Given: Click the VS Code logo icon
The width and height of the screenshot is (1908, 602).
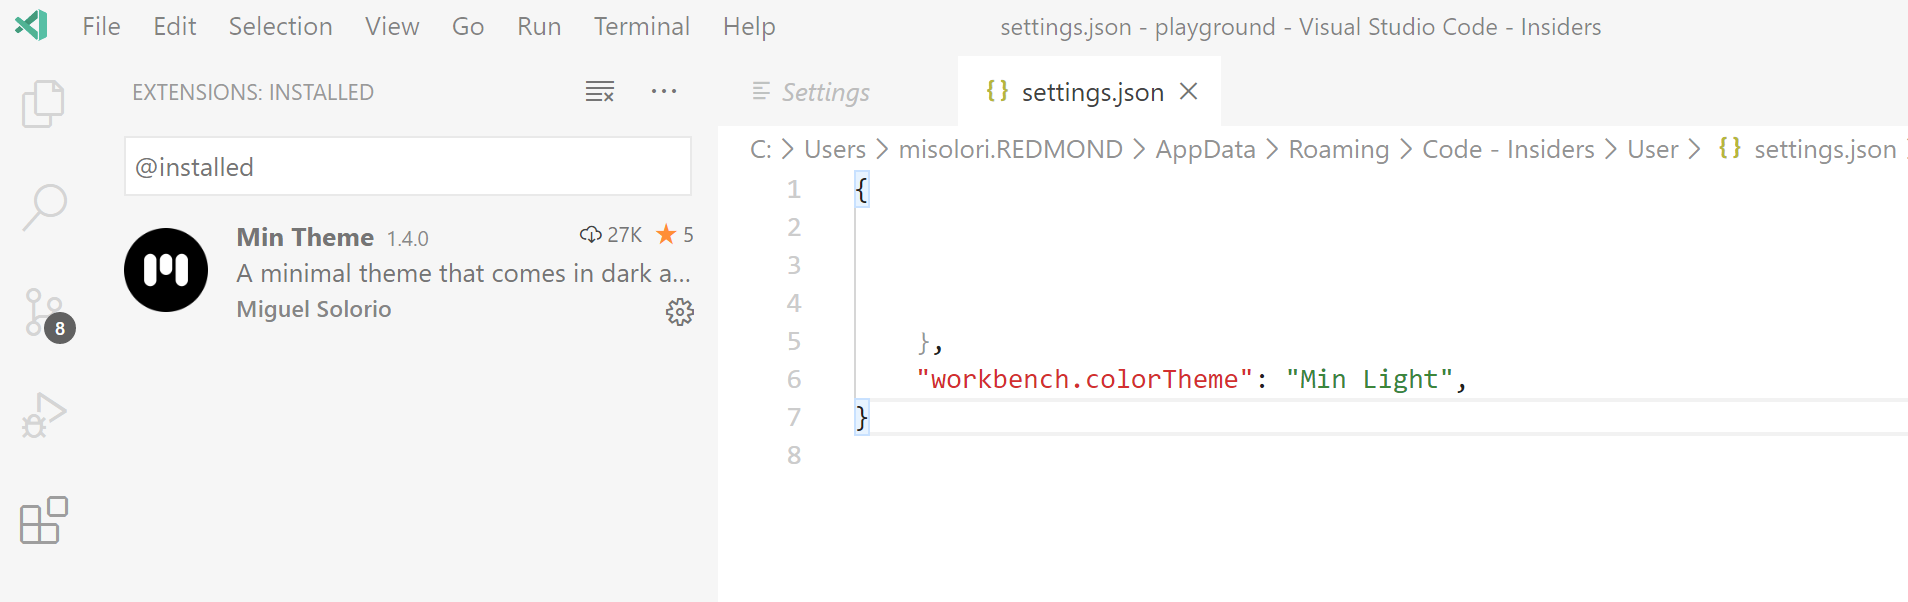Looking at the screenshot, I should click(32, 25).
